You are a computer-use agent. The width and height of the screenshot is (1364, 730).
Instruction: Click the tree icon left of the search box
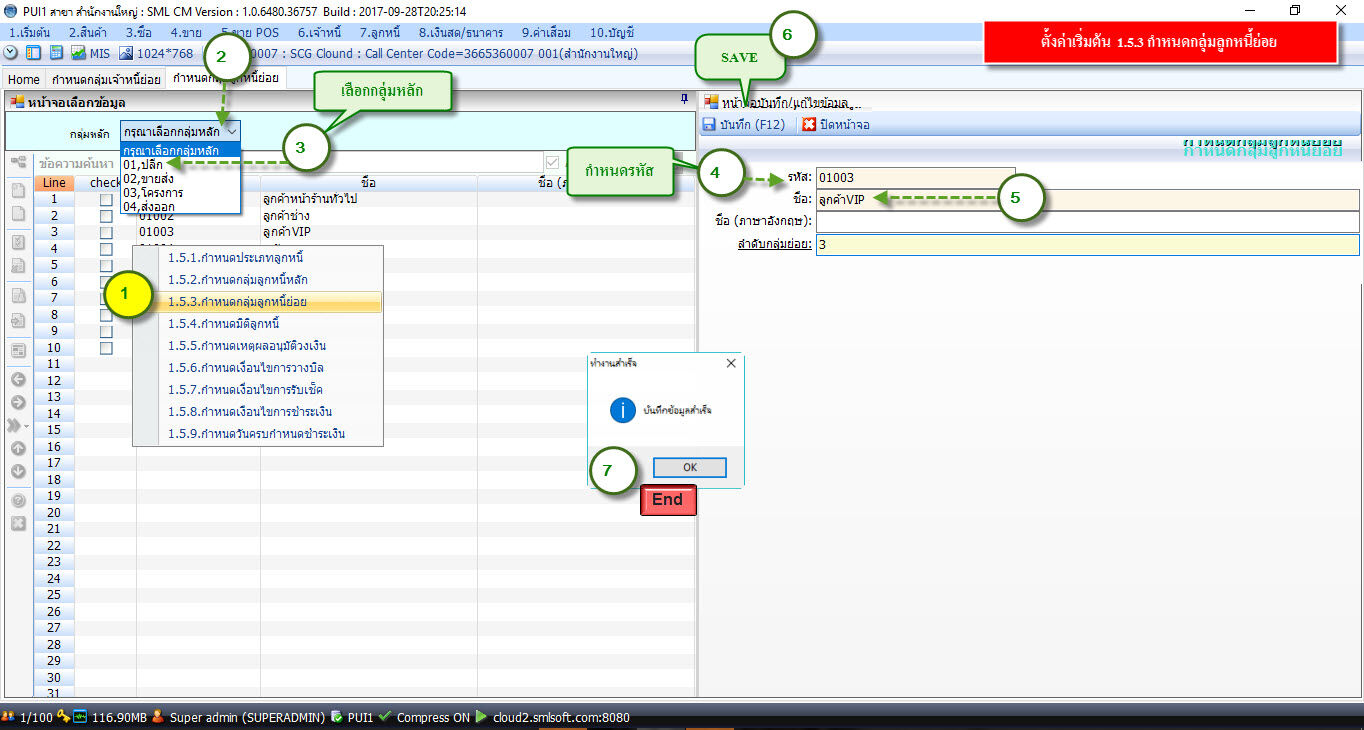point(18,161)
